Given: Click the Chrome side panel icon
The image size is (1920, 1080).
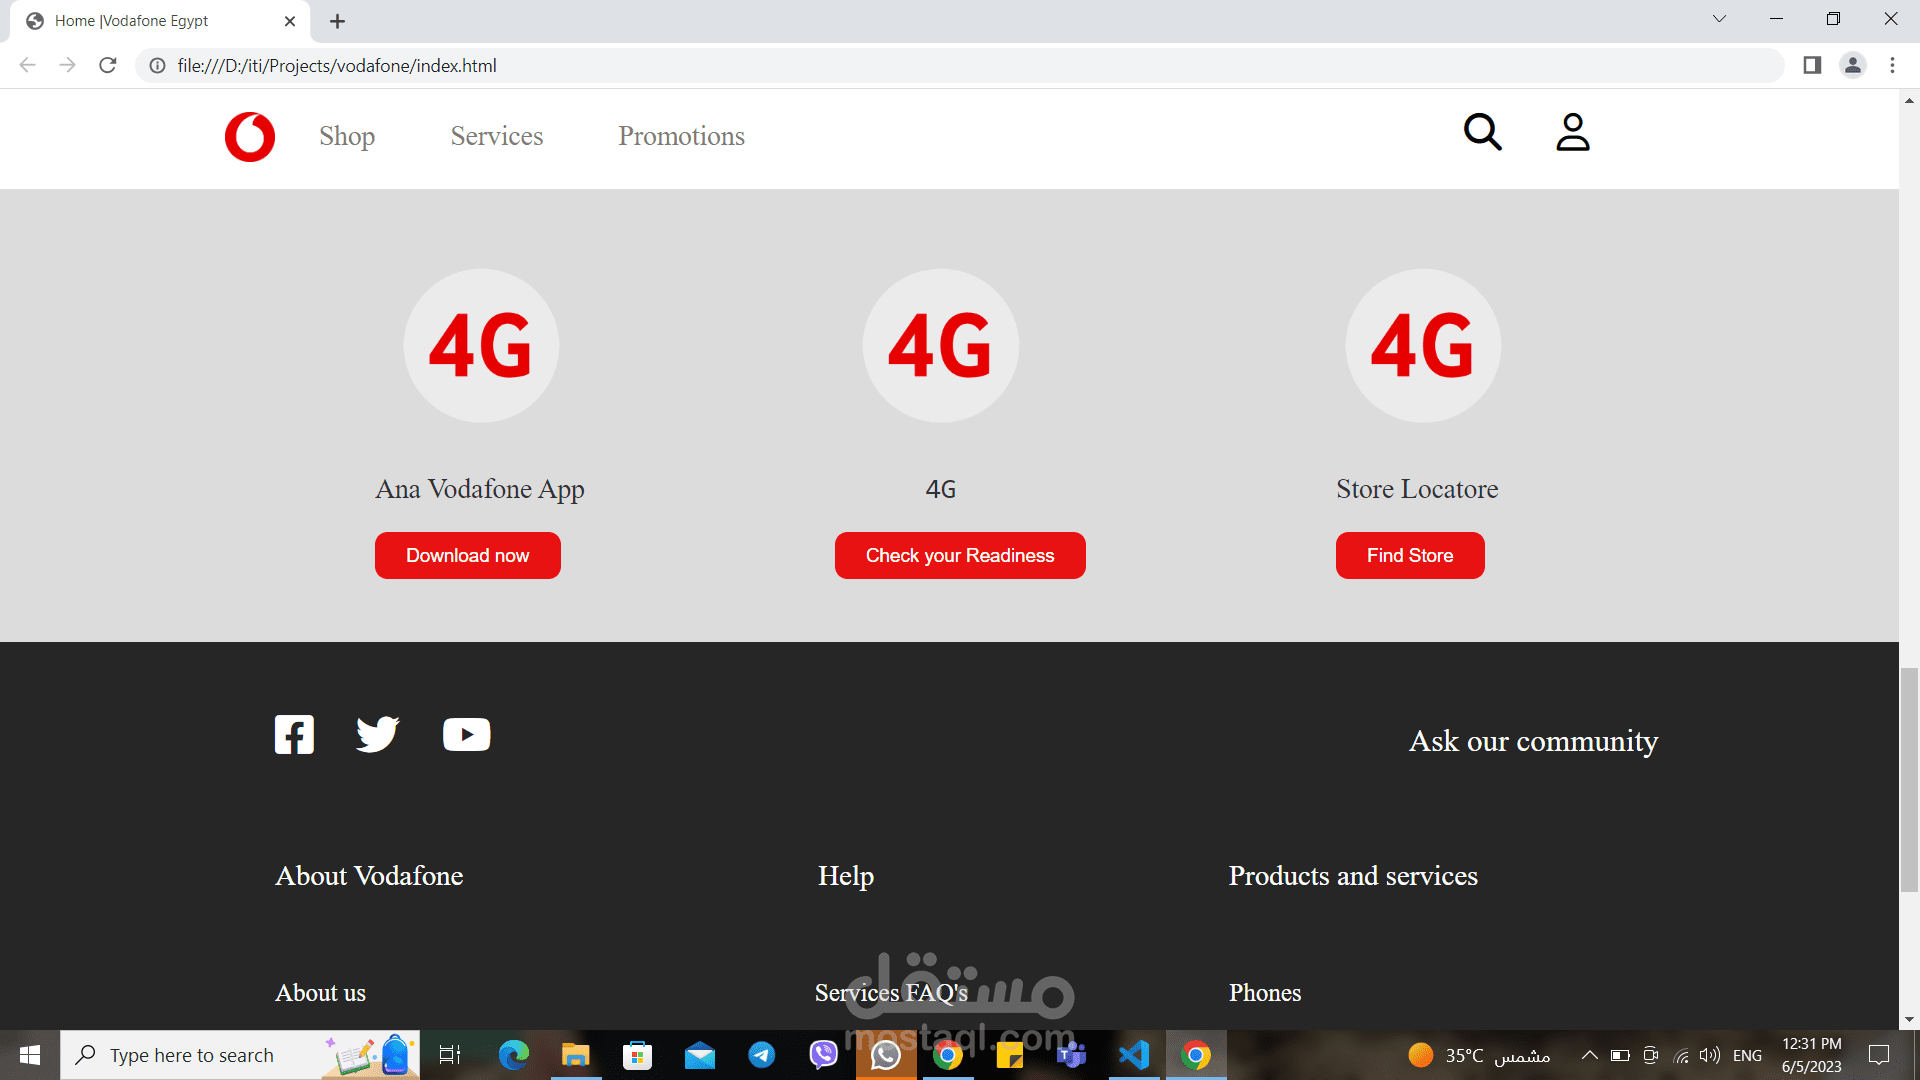Looking at the screenshot, I should pyautogui.click(x=1811, y=66).
